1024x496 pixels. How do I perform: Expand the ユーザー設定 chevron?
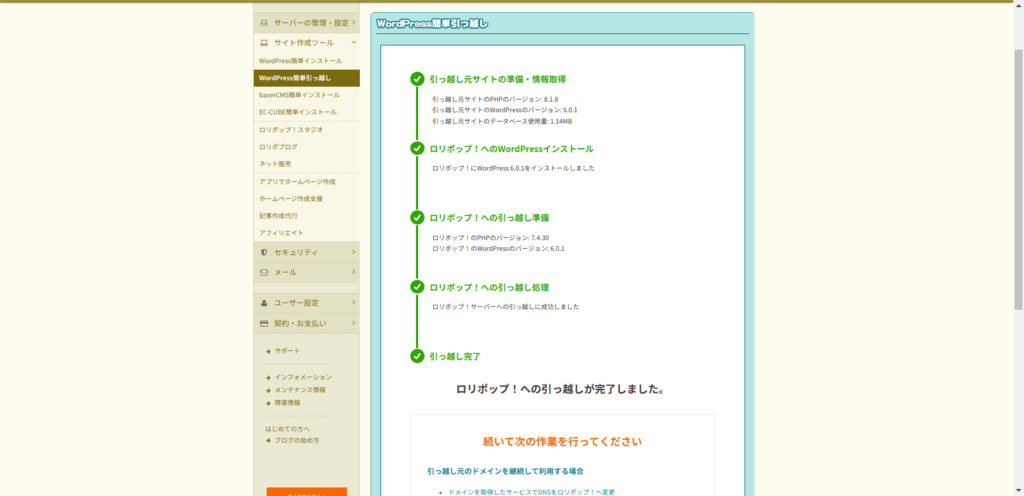pyautogui.click(x=353, y=303)
